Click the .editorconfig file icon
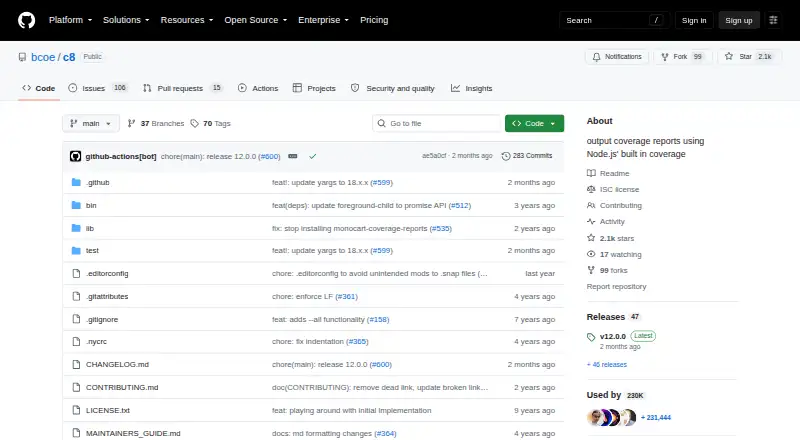The width and height of the screenshot is (800, 440). (x=76, y=274)
